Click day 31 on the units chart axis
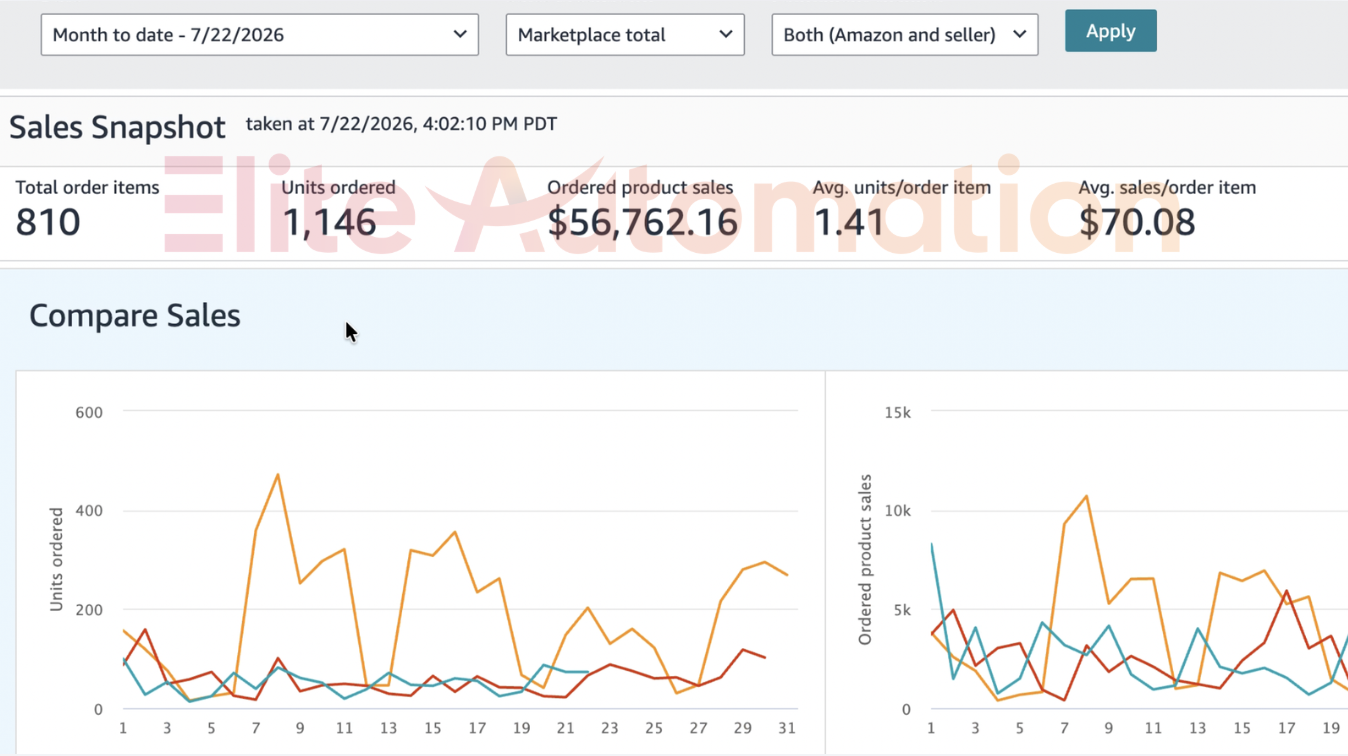The height and width of the screenshot is (756, 1348). [x=787, y=728]
